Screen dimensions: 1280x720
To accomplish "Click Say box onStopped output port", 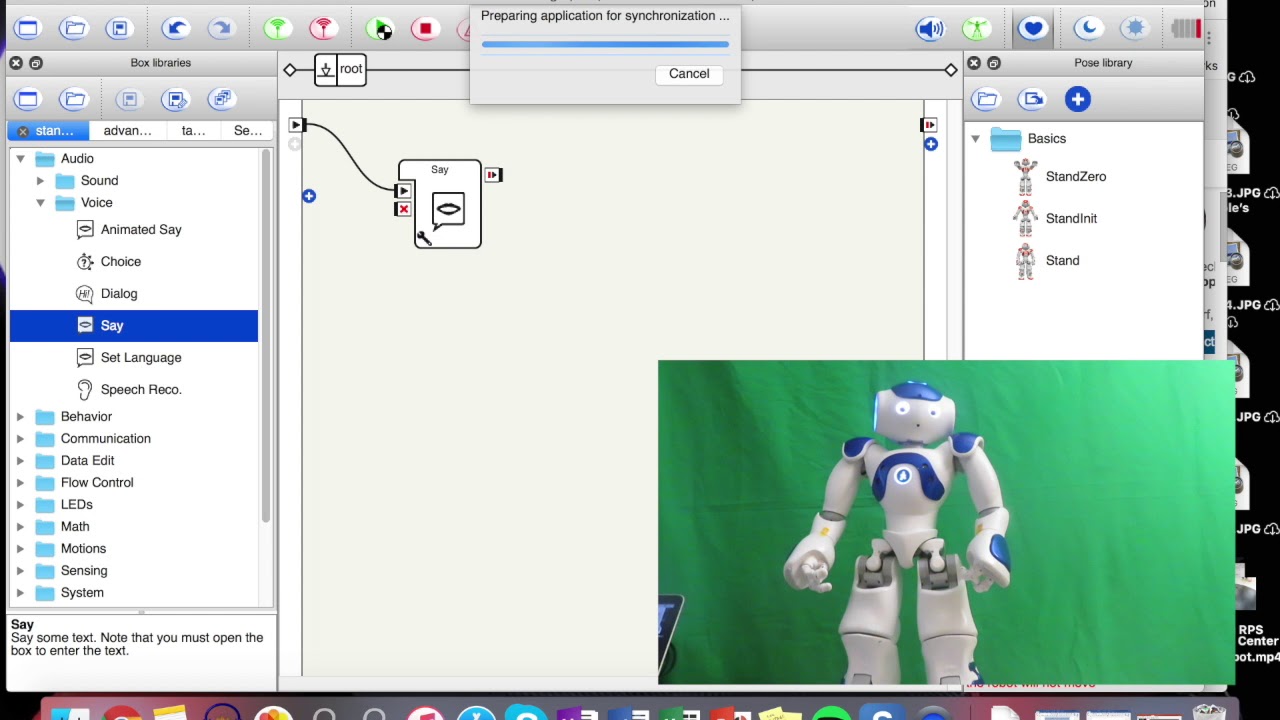I will click(492, 175).
